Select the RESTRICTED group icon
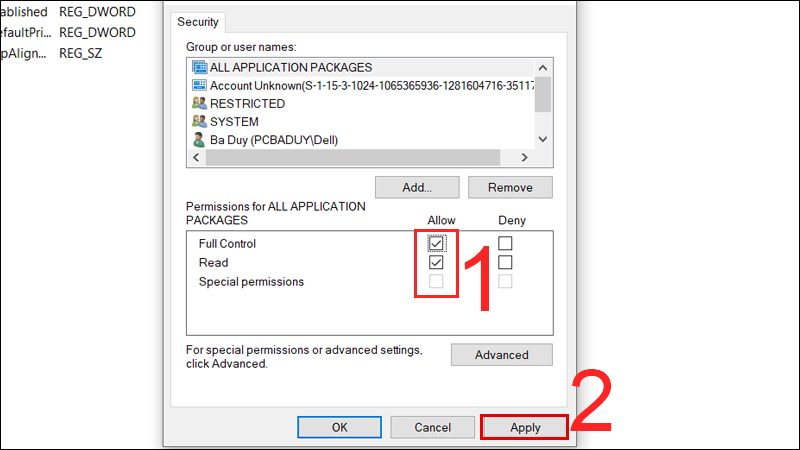Screen dimensions: 800x450 coord(198,103)
